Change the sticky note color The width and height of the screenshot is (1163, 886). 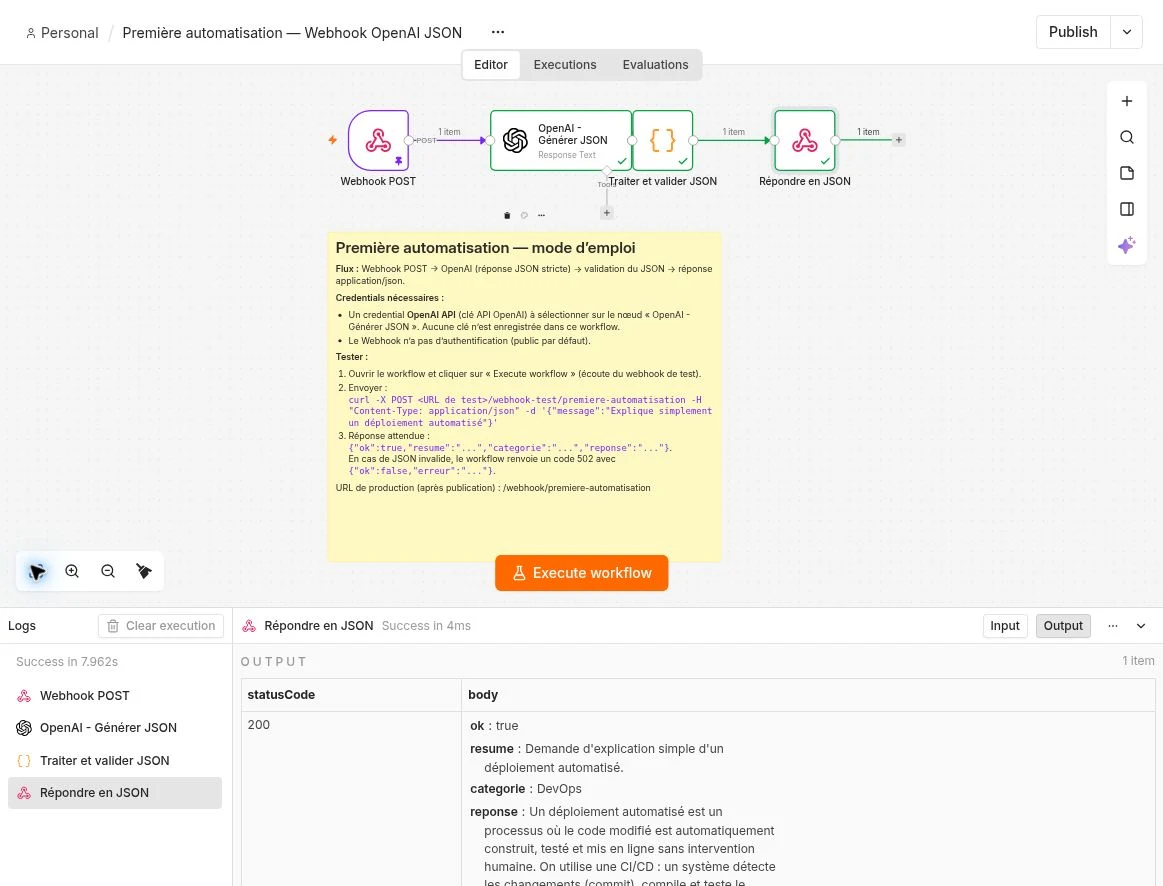[524, 216]
